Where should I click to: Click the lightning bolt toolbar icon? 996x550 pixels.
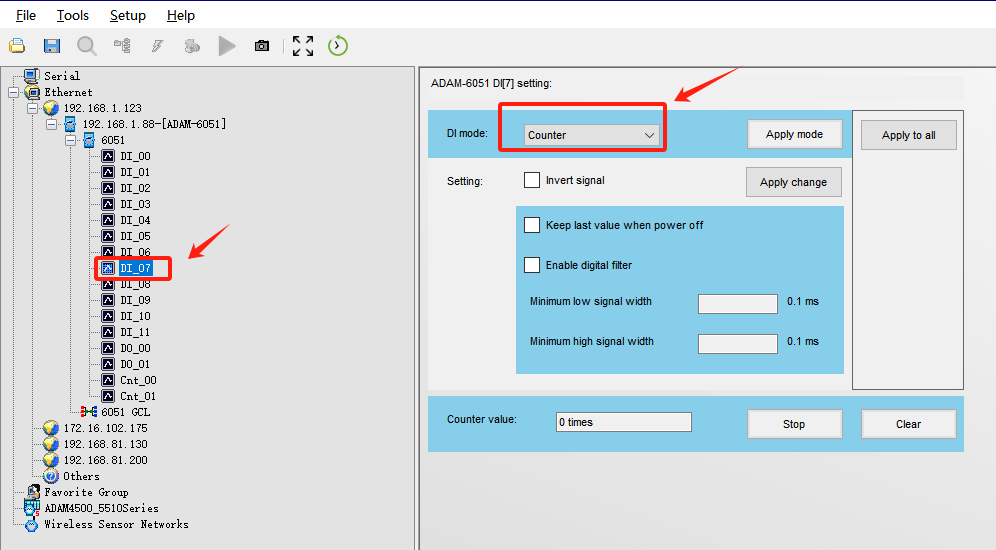pos(157,46)
